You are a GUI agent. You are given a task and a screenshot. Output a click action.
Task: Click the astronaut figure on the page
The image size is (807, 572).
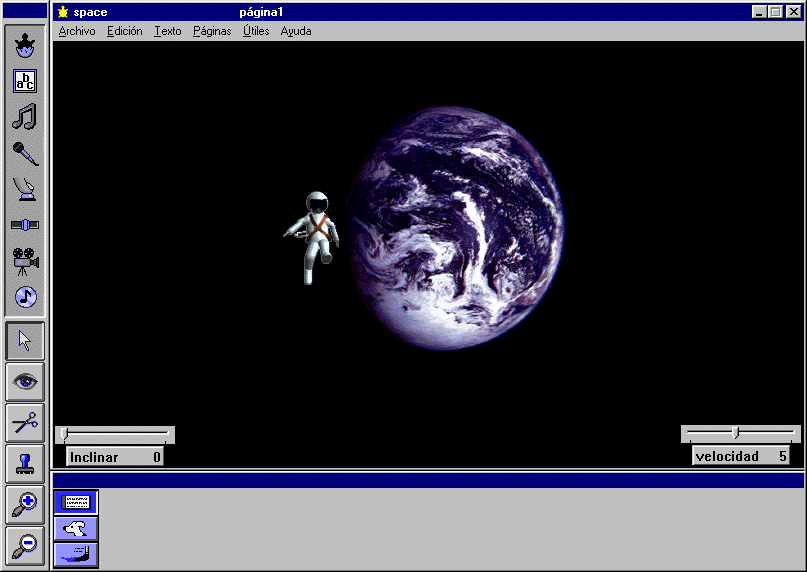coord(315,236)
